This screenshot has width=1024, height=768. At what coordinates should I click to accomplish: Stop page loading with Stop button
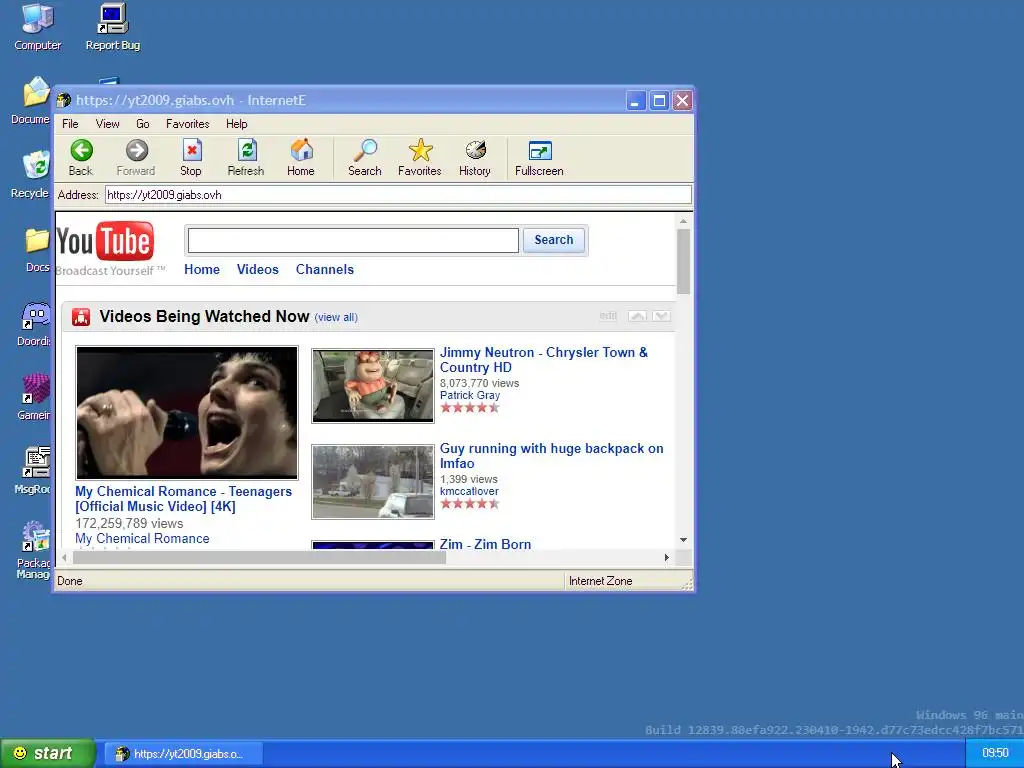click(x=191, y=157)
